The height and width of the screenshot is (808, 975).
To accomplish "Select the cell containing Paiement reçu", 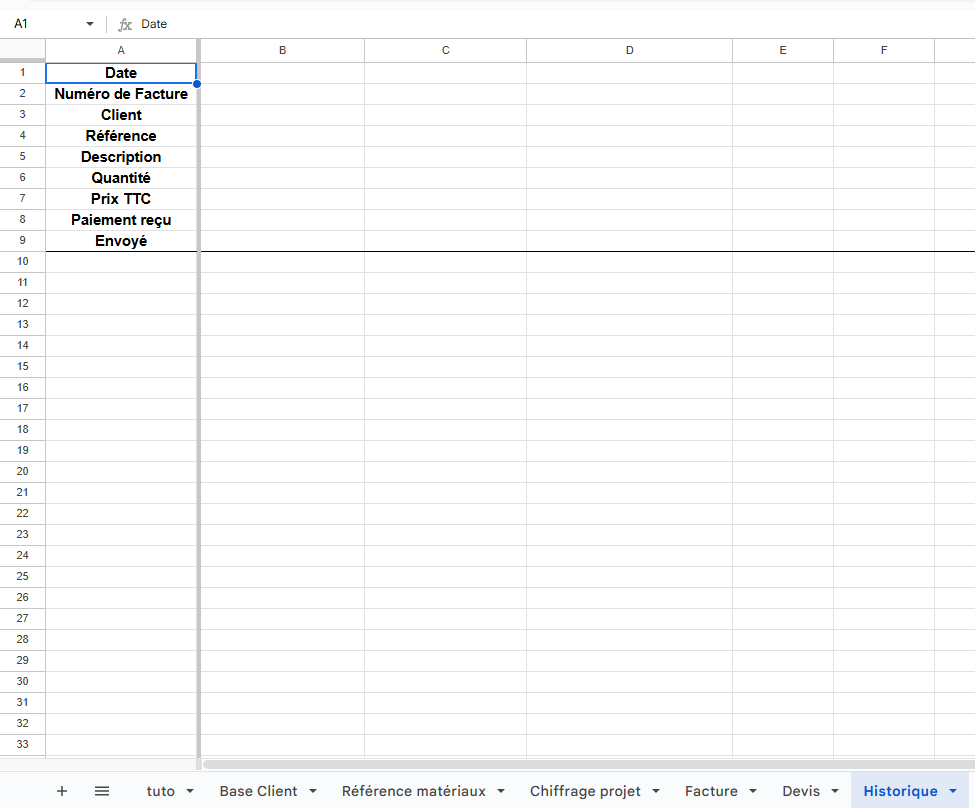I will pos(121,219).
